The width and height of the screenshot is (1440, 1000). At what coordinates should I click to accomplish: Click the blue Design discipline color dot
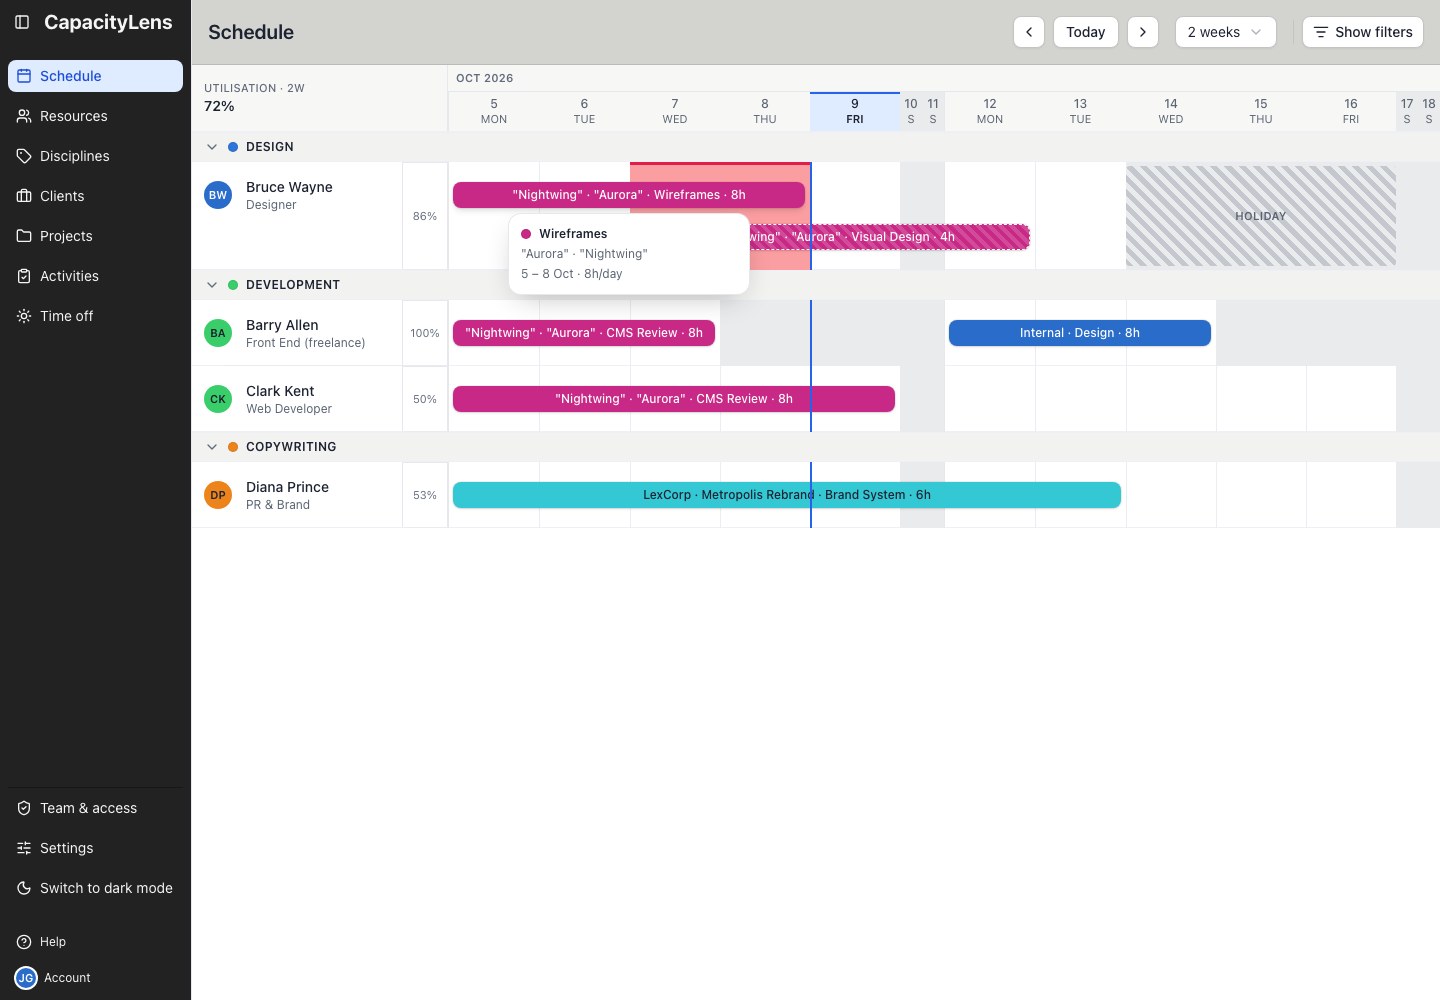pyautogui.click(x=233, y=147)
